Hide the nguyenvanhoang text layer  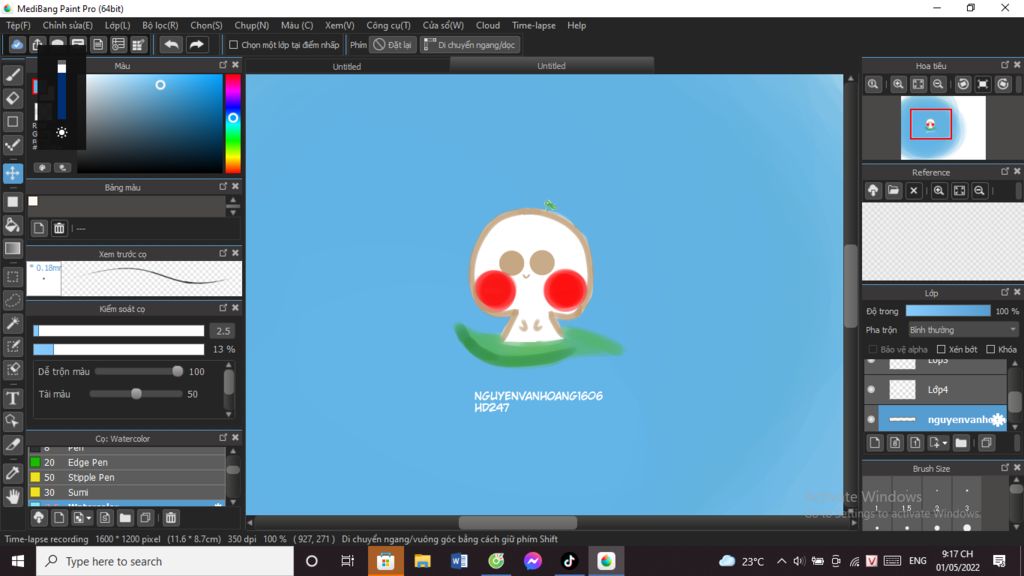pos(871,419)
